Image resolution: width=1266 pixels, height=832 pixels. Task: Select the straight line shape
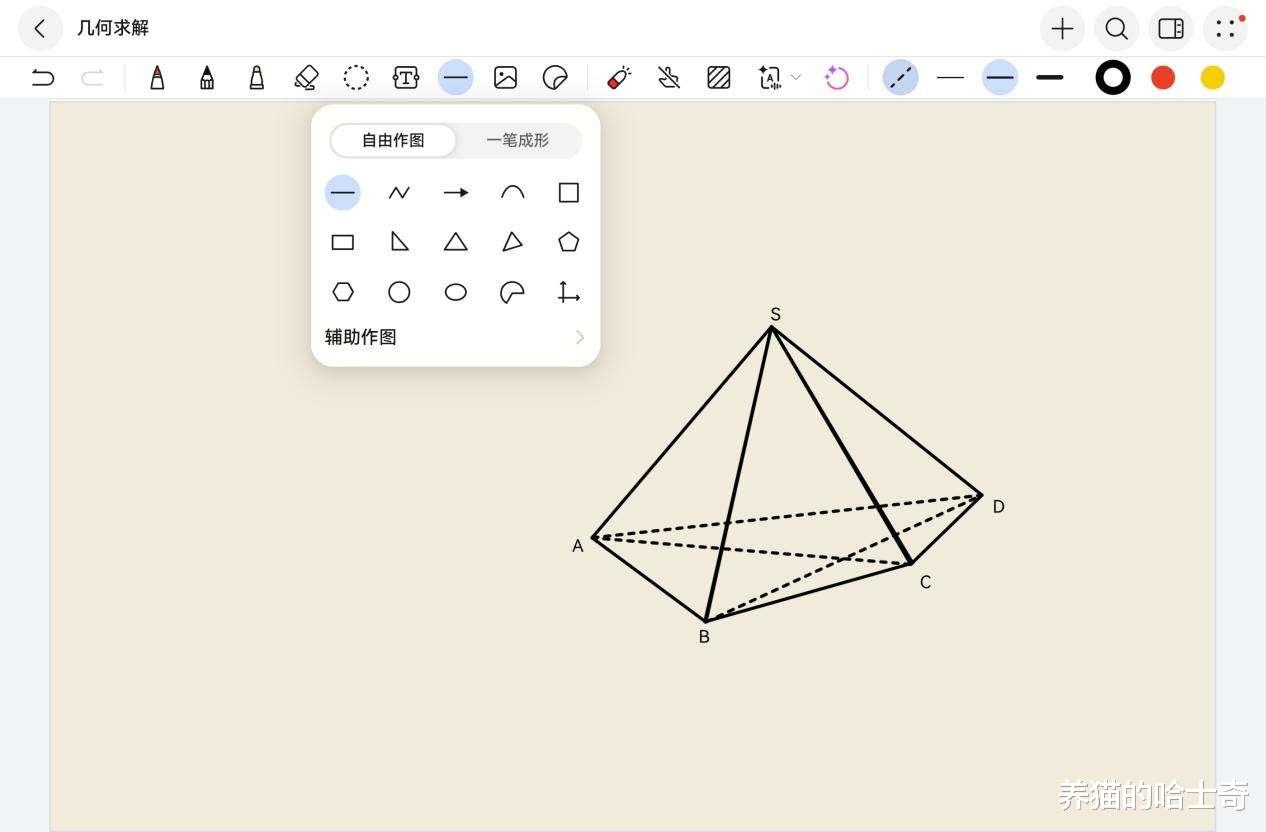coord(343,192)
